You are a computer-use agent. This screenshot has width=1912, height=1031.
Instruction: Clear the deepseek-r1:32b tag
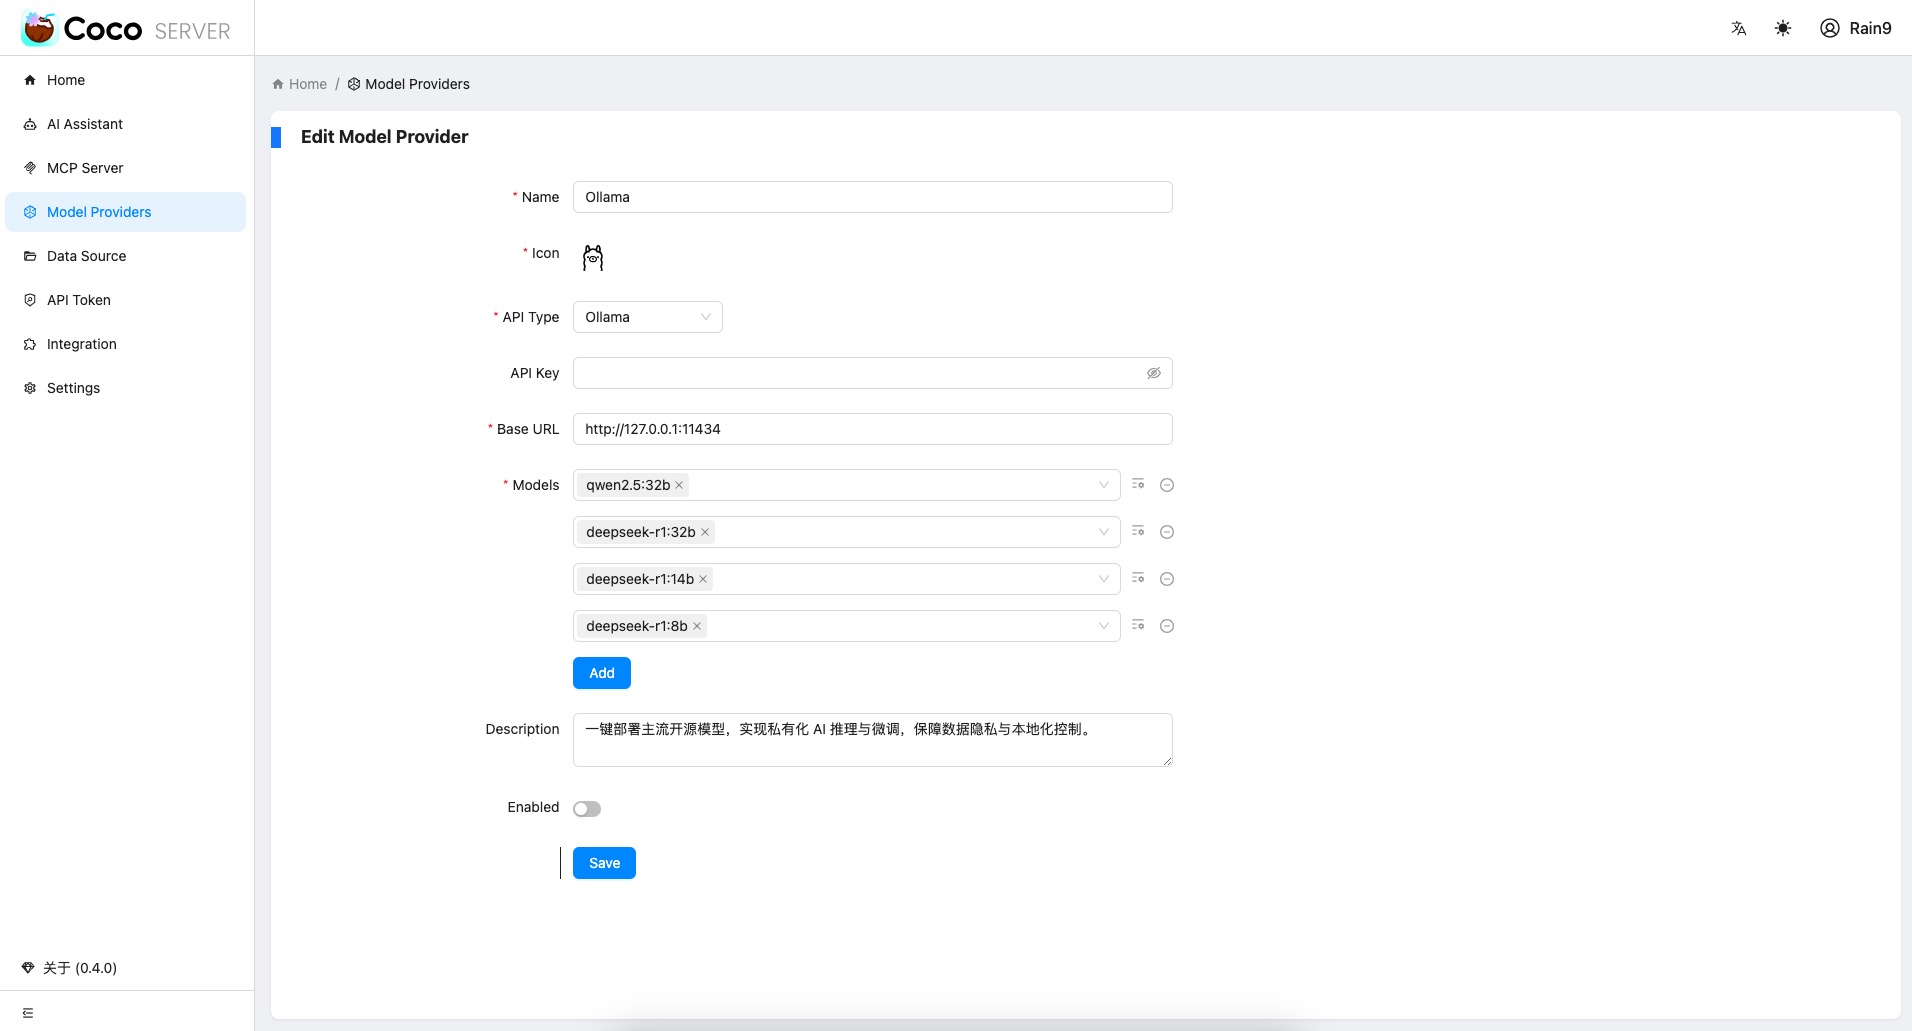705,532
